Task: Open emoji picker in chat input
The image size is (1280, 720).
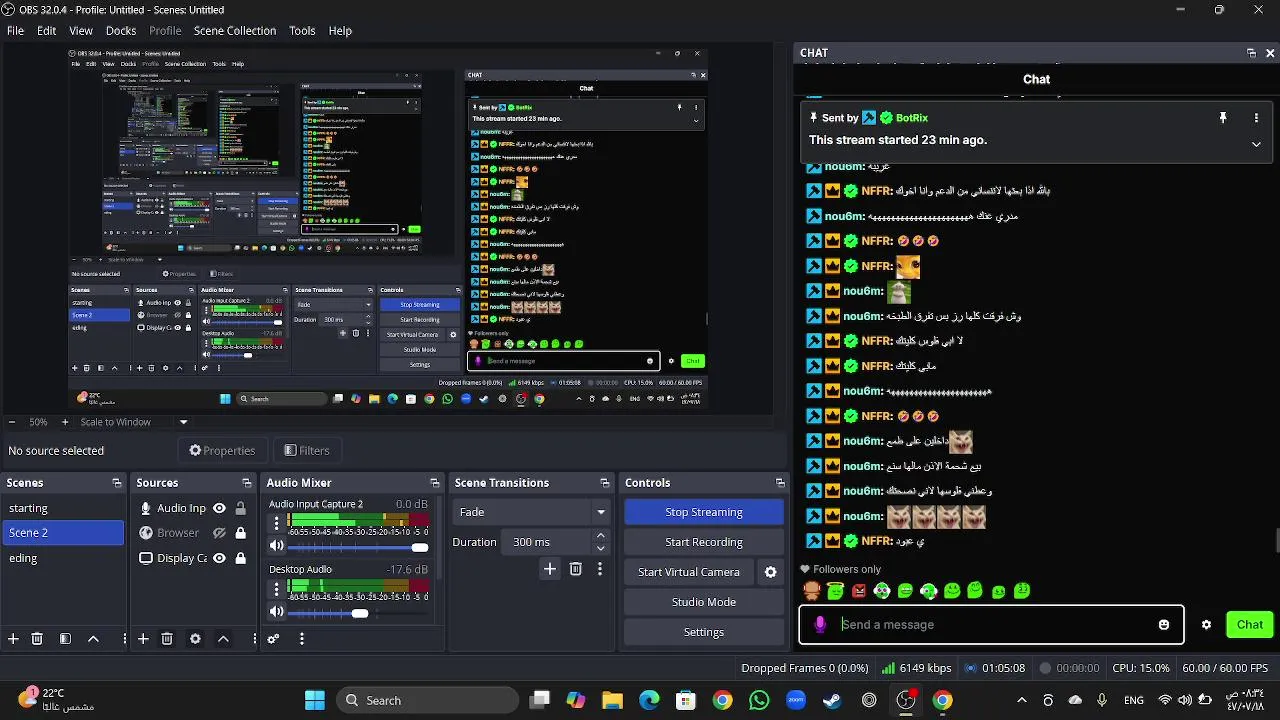Action: 1164,625
